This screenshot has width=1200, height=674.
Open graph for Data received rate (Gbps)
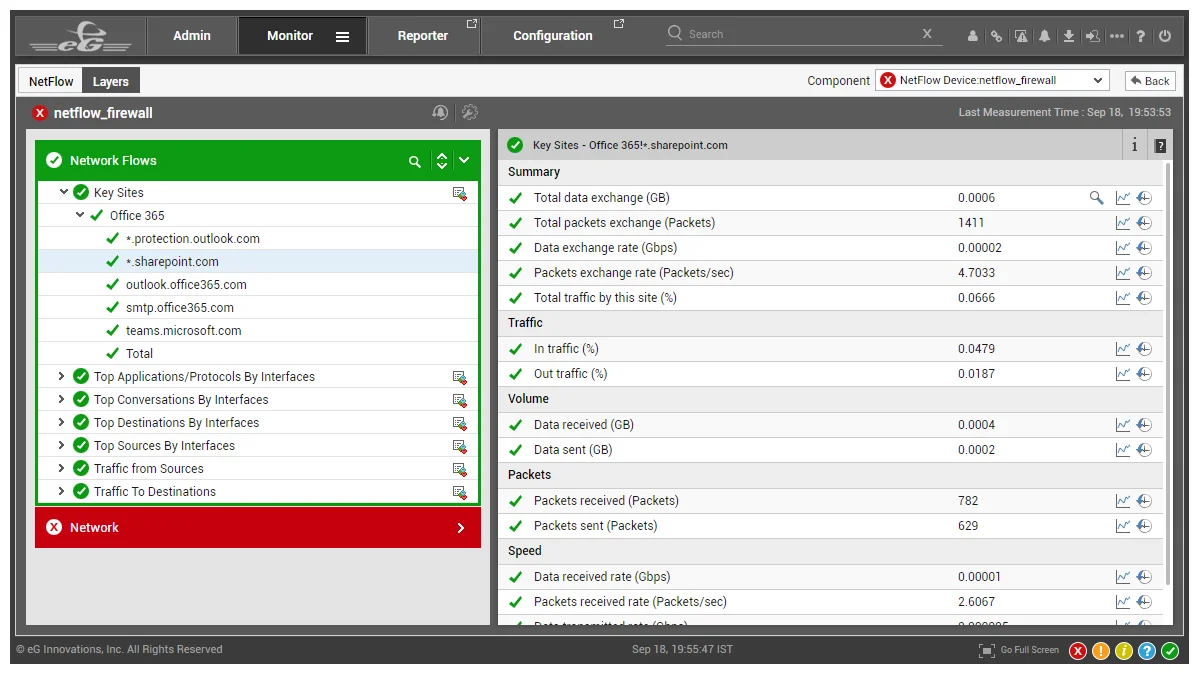point(1123,577)
